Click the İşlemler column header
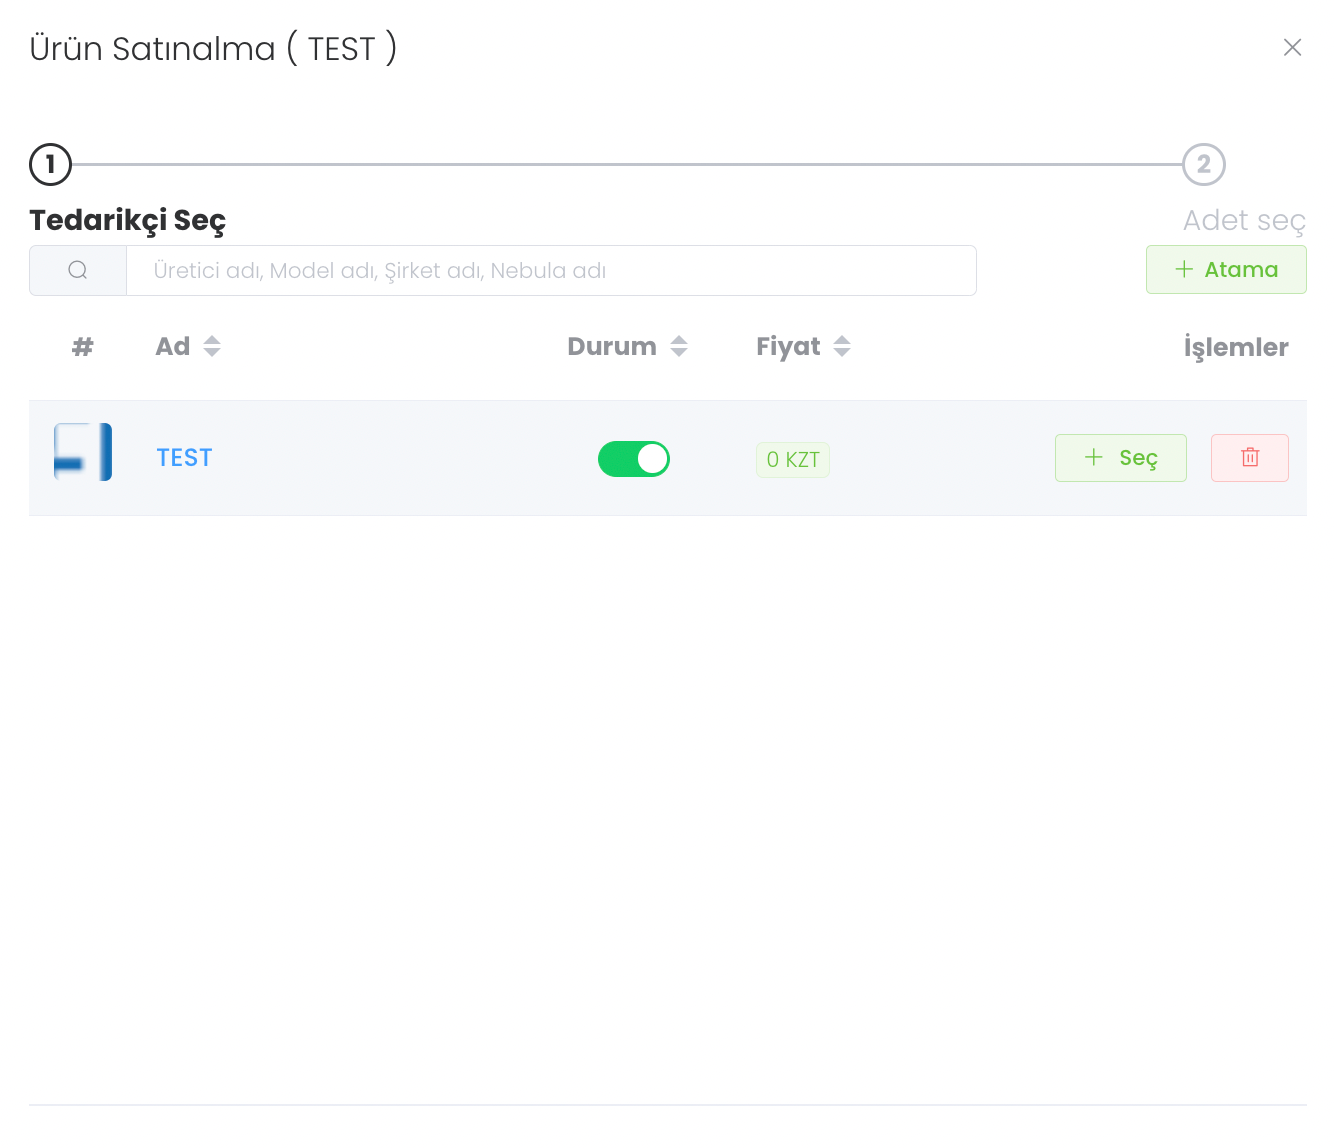Screen dimensions: 1334x1148 coord(1235,347)
